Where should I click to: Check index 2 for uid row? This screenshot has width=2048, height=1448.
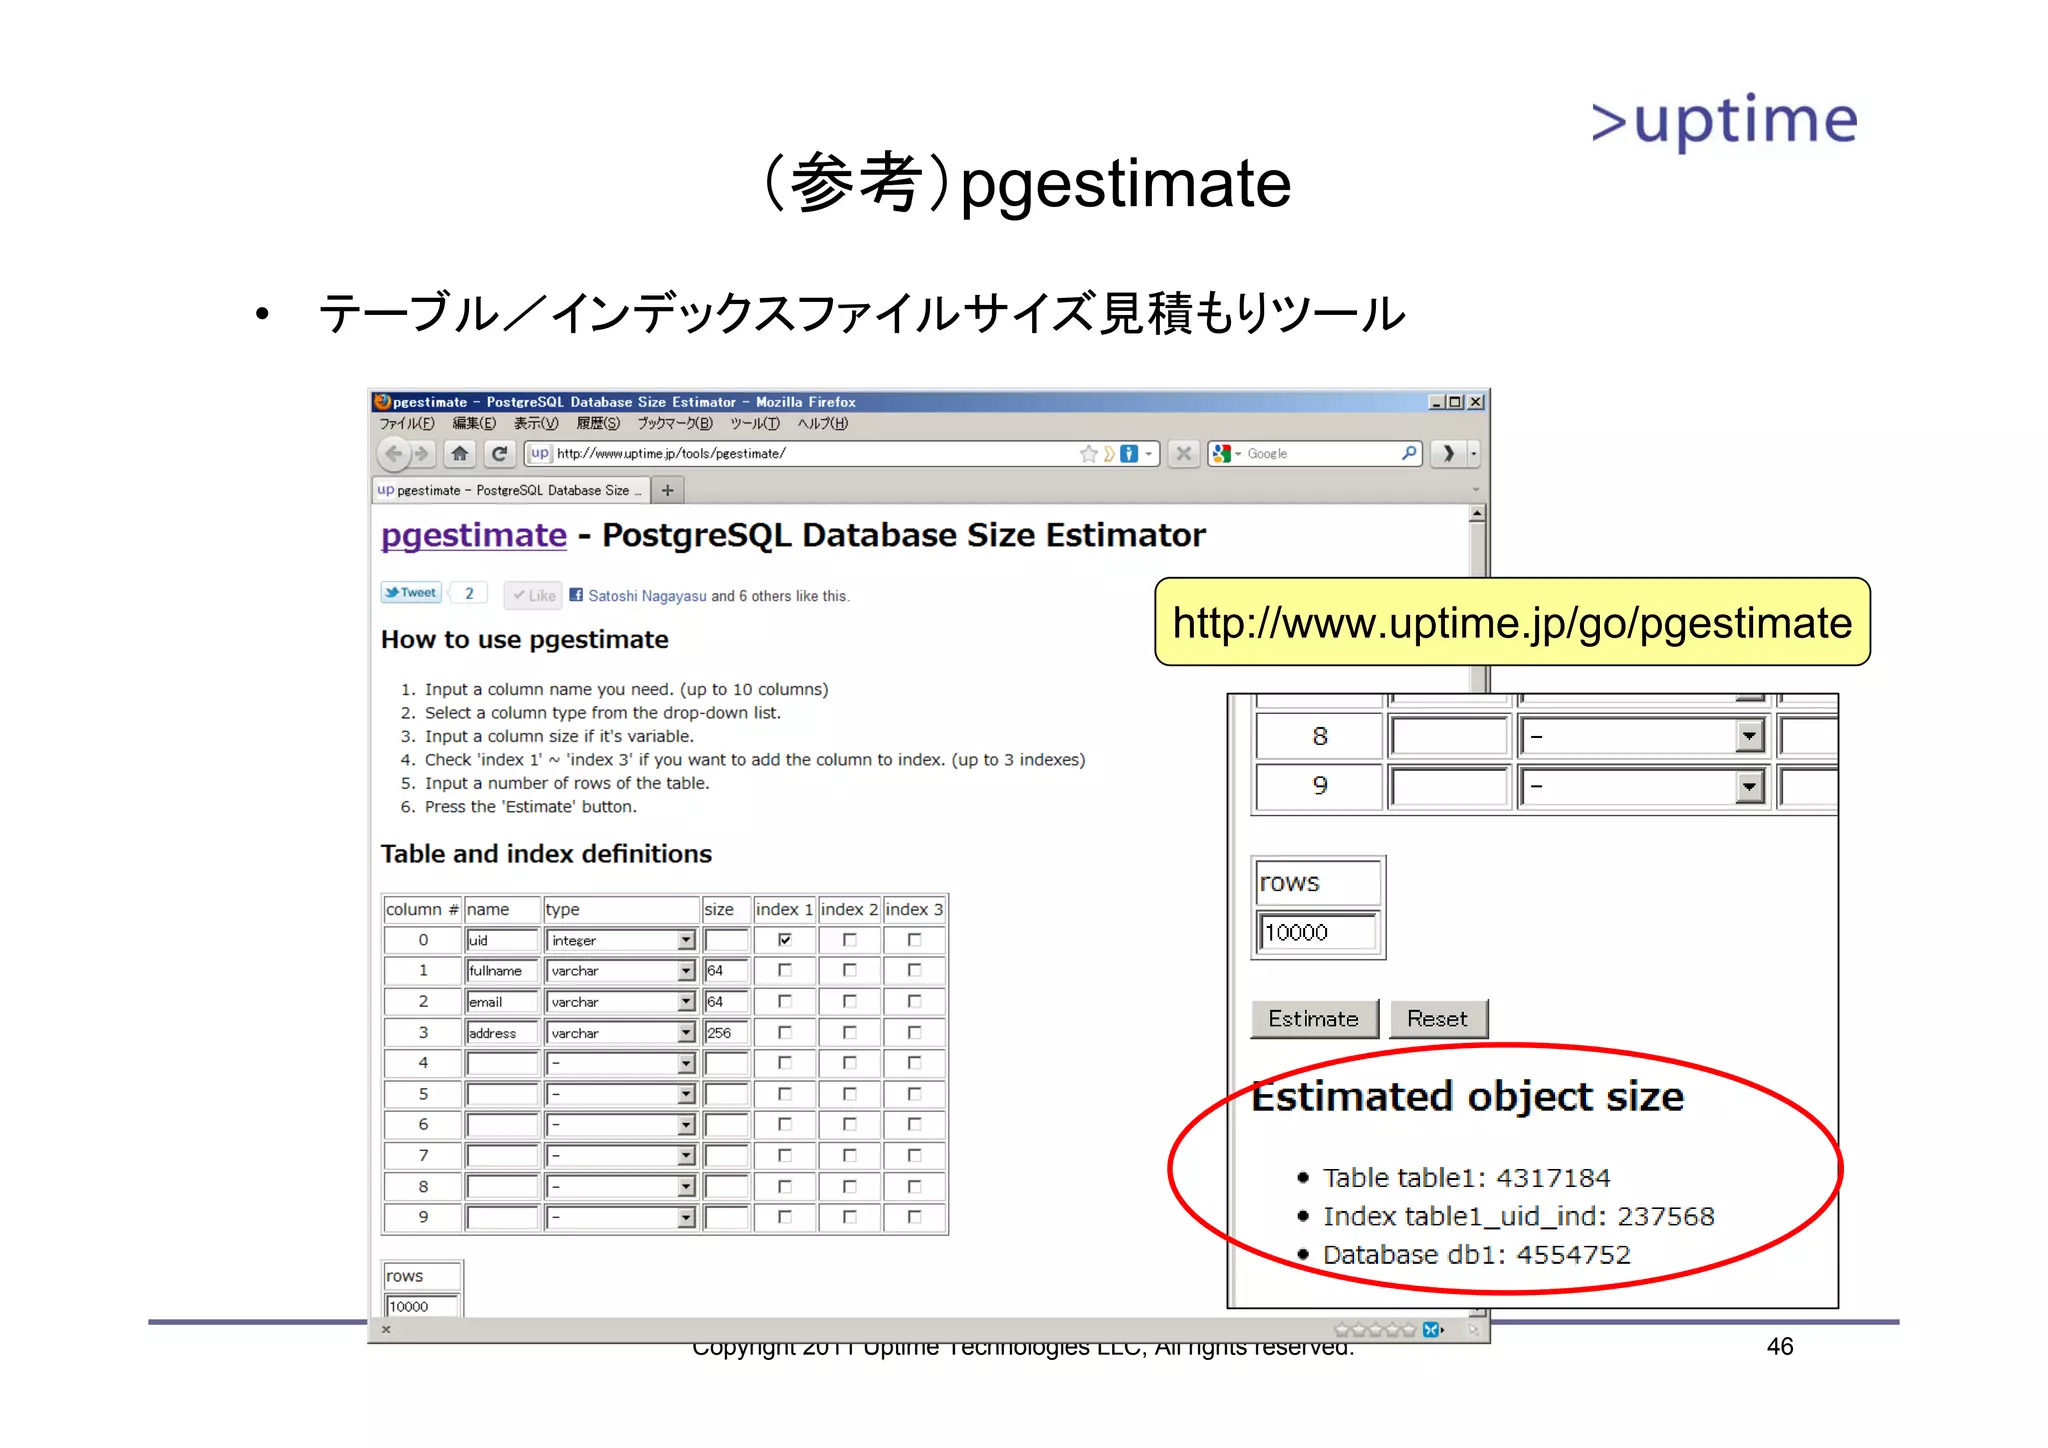850,940
